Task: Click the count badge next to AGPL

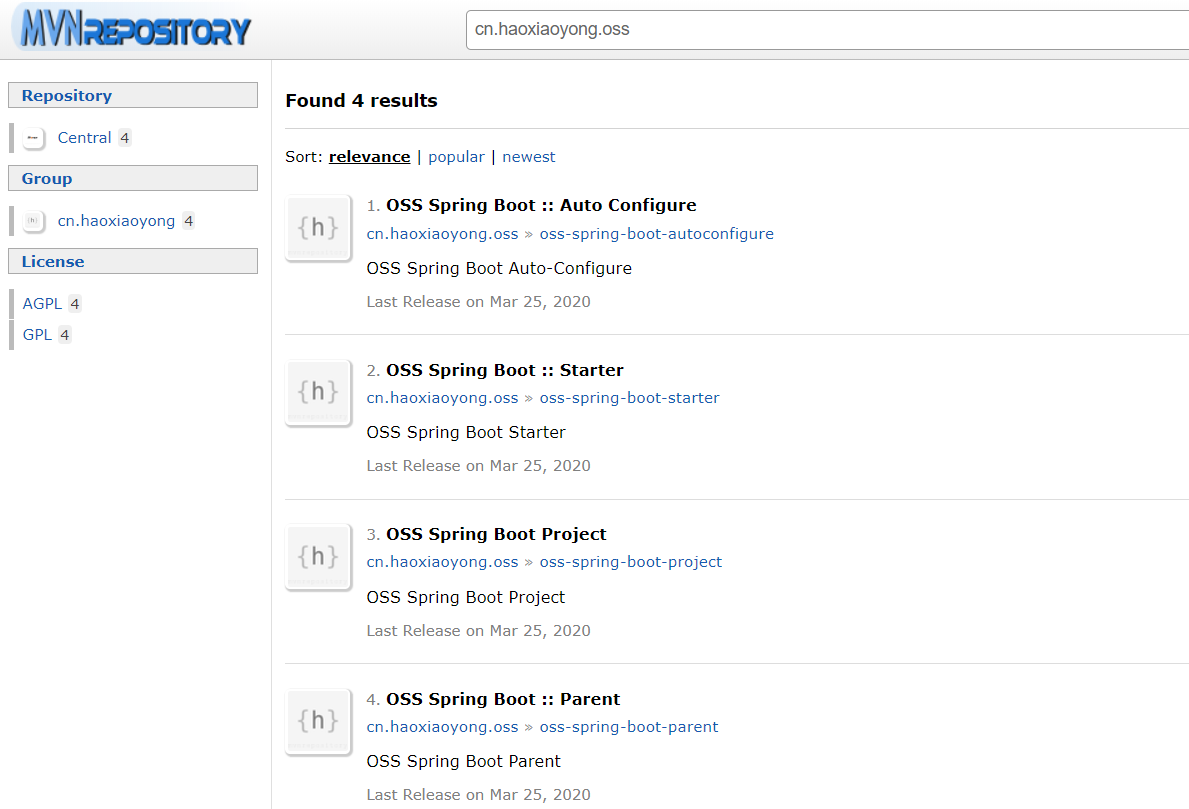Action: [x=74, y=304]
